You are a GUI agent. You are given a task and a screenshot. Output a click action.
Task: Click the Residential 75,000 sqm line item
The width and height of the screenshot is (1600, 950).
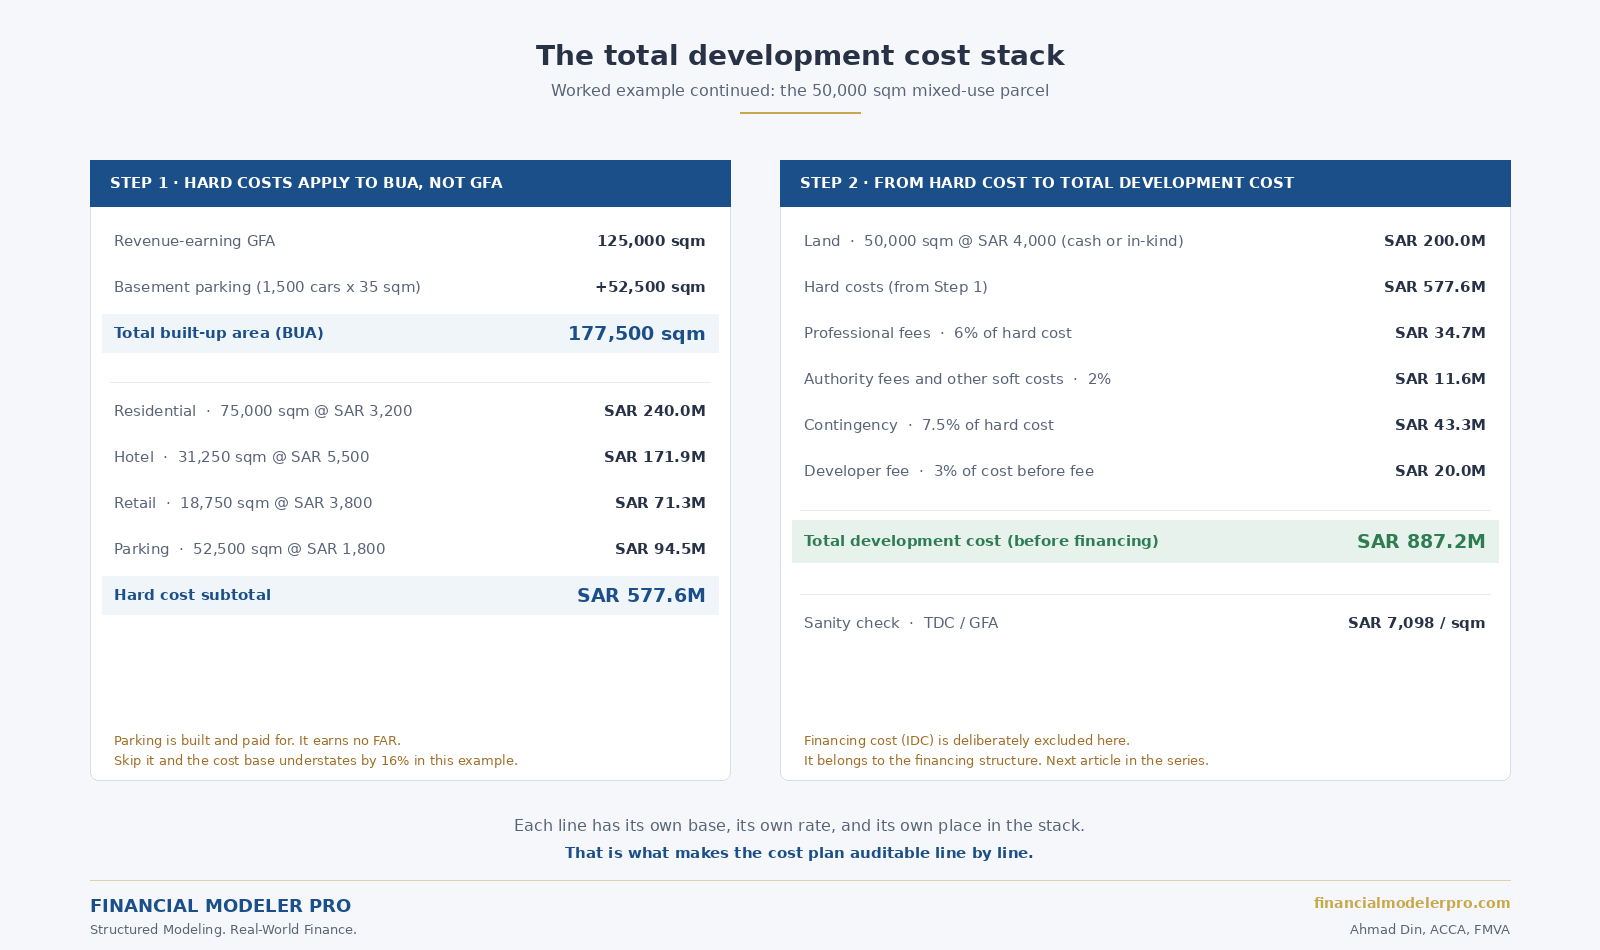[263, 411]
